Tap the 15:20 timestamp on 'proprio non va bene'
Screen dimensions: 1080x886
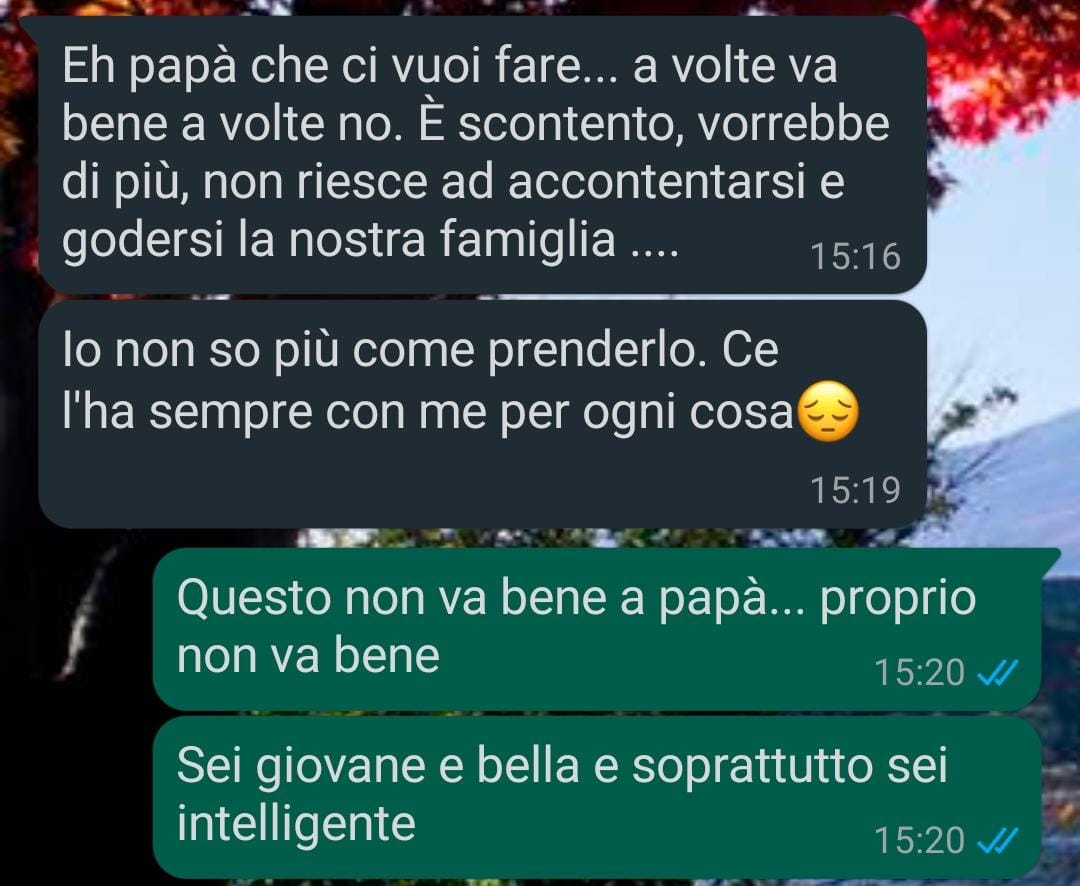point(919,672)
